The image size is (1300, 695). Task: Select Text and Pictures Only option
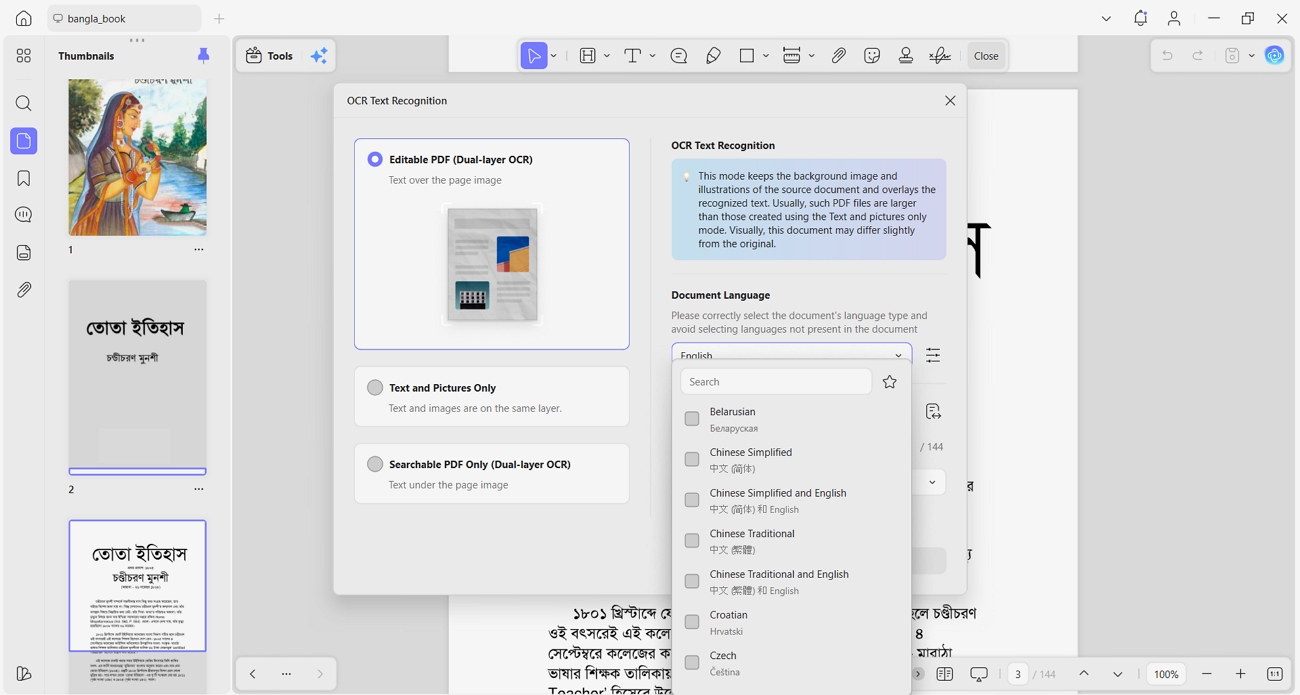coord(375,387)
